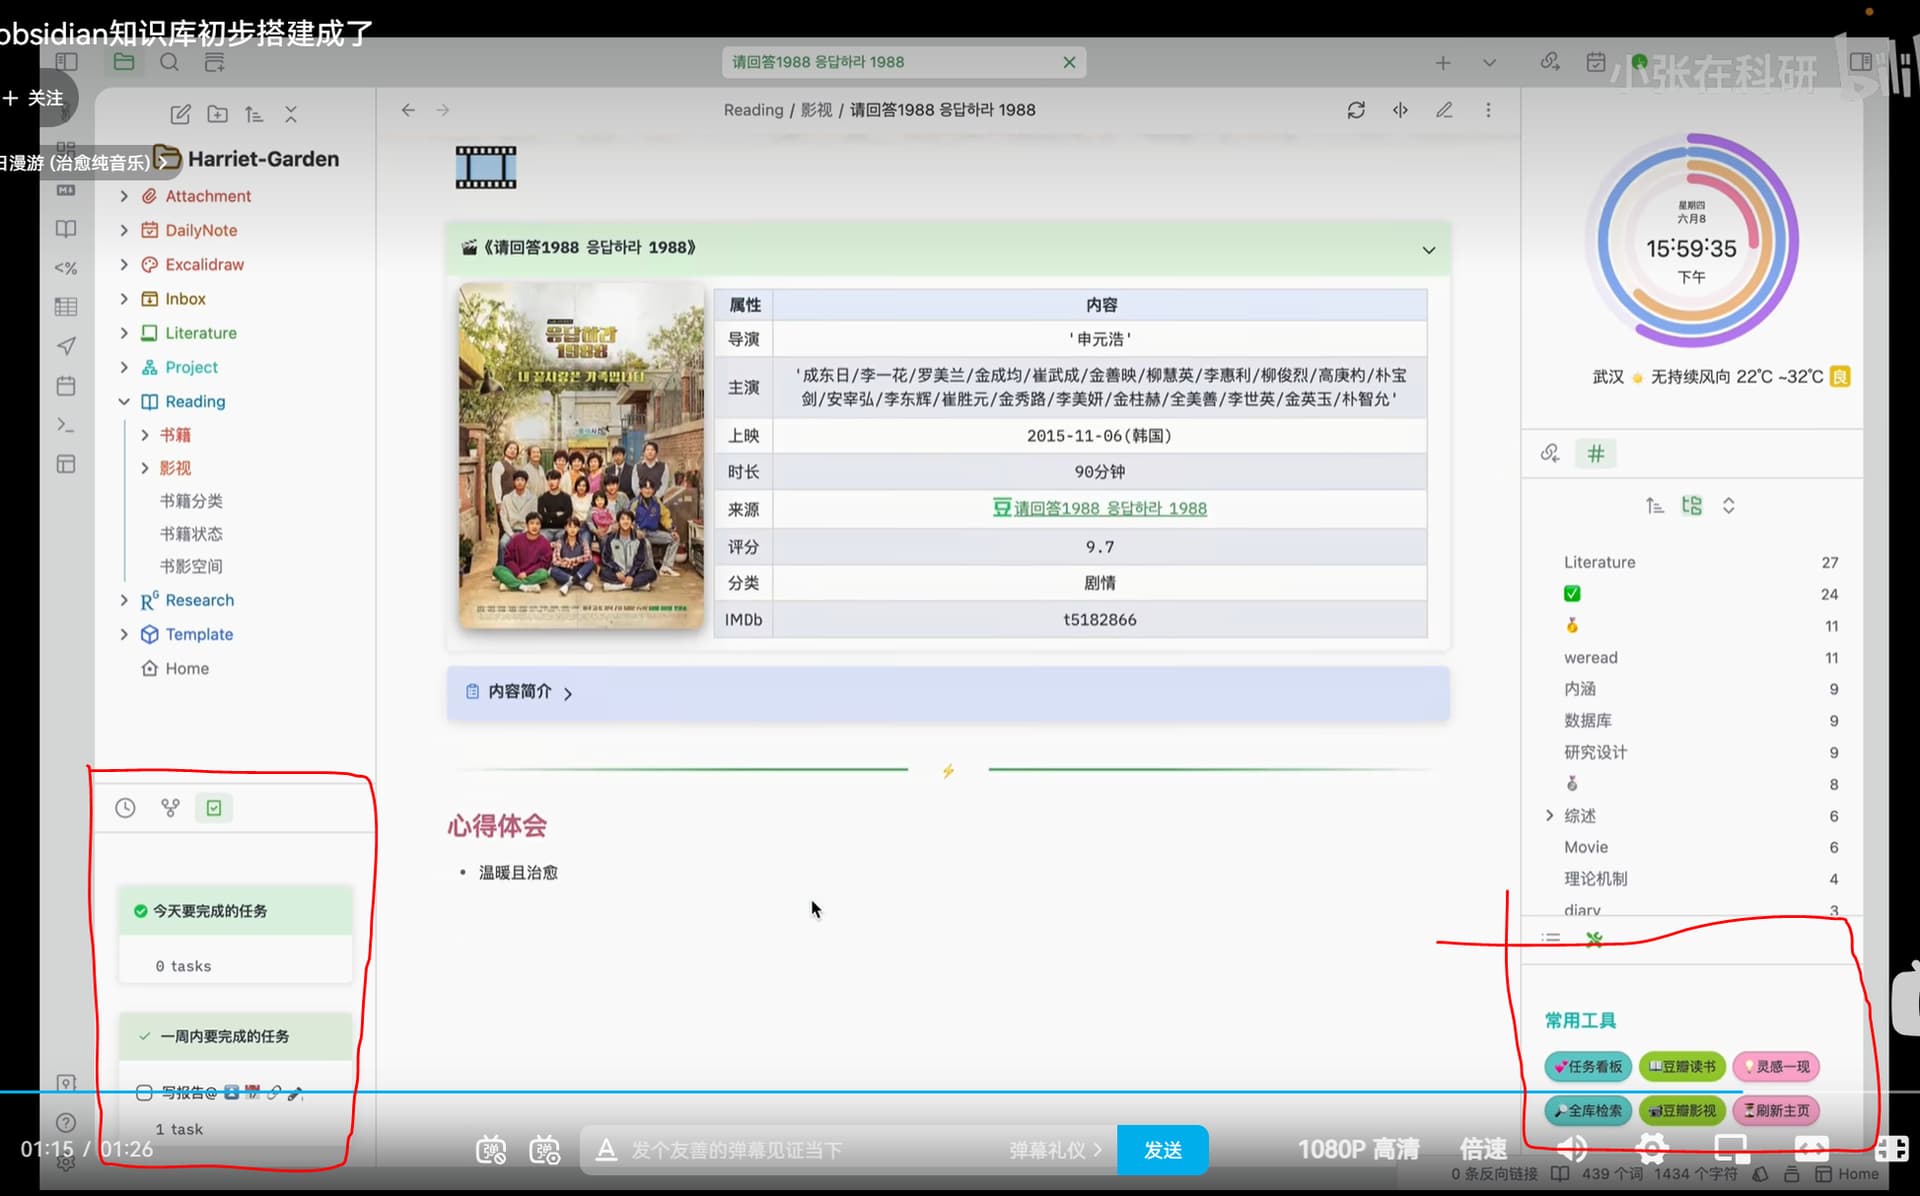Click the 豆瓣读书 tool button

[1682, 1066]
